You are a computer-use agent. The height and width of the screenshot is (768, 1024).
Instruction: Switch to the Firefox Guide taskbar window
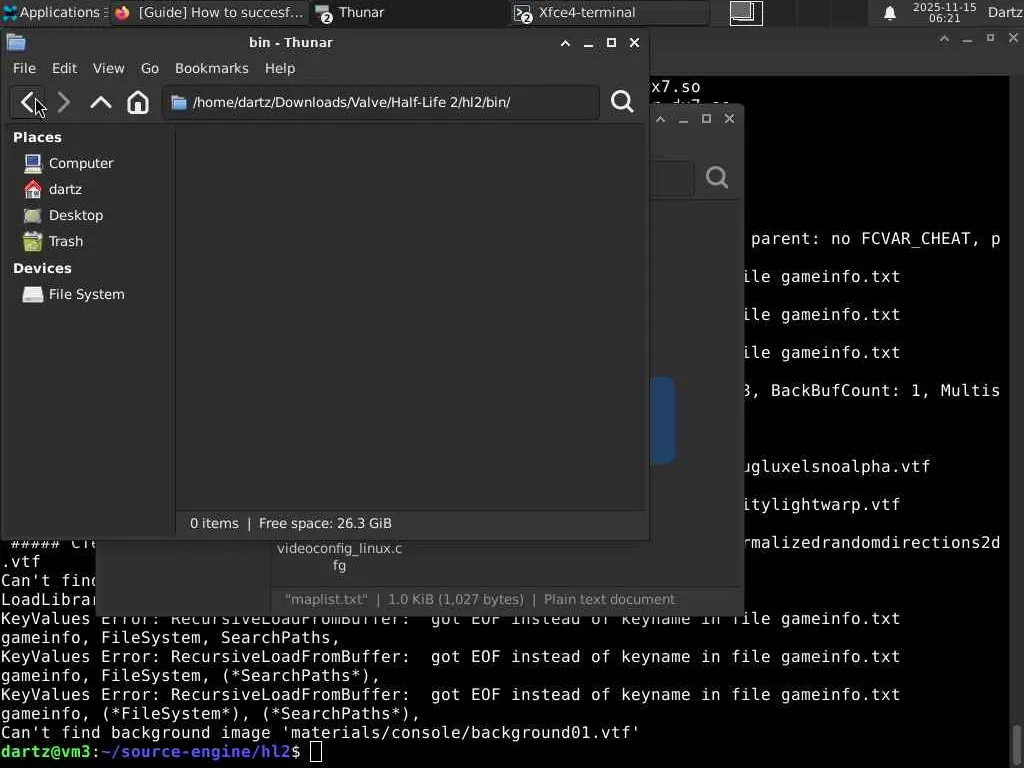[209, 12]
